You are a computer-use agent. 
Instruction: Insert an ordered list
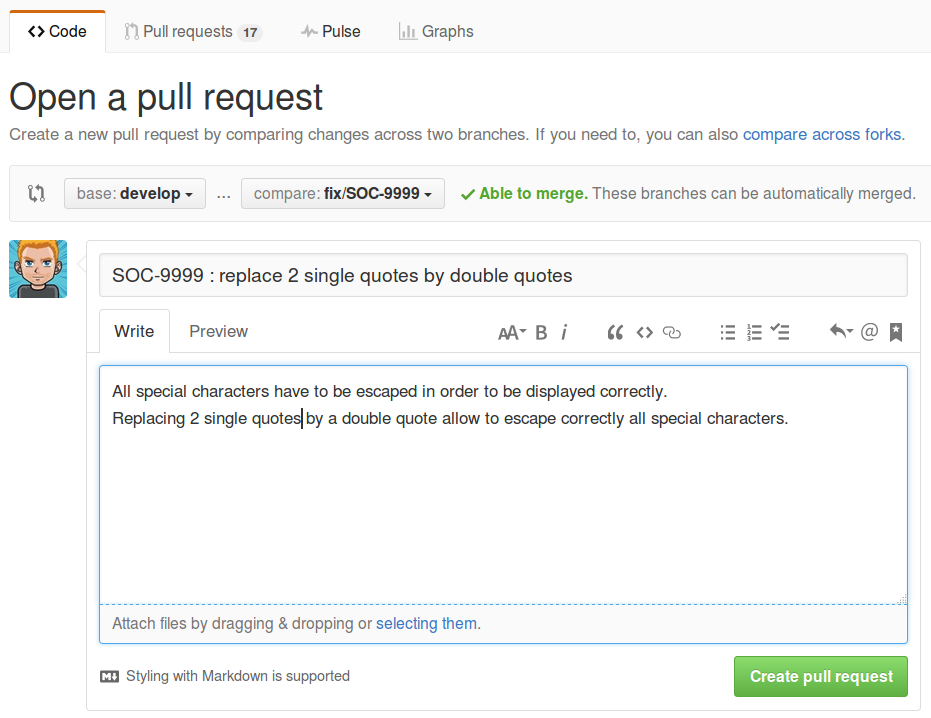click(754, 332)
